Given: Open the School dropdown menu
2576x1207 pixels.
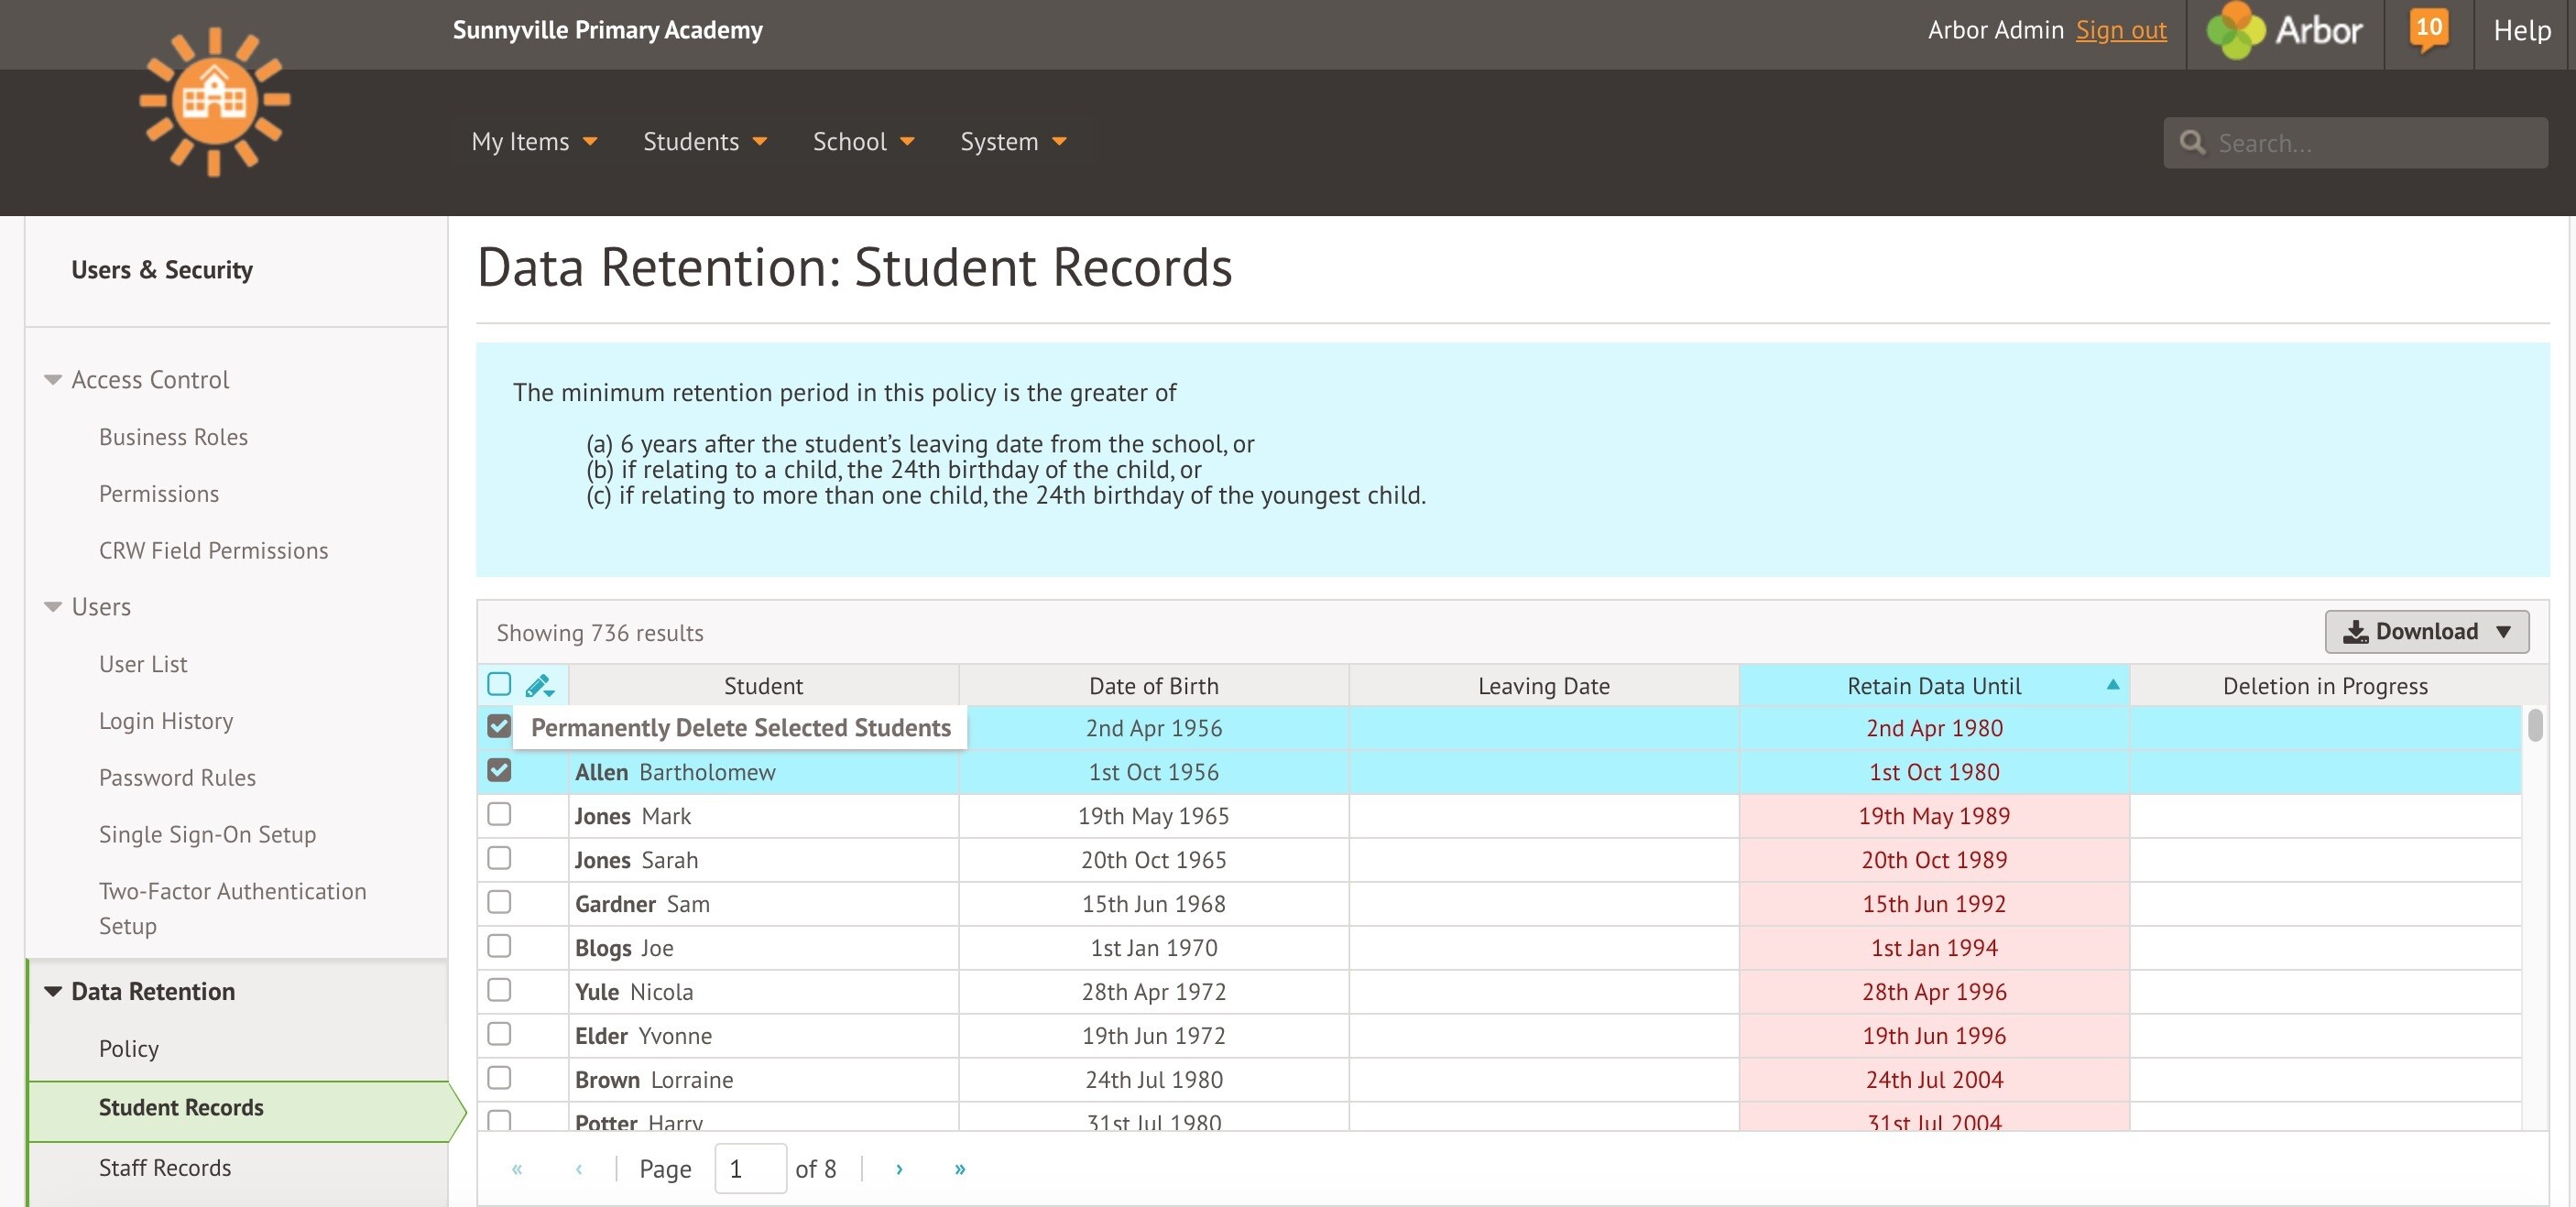Looking at the screenshot, I should click(864, 142).
